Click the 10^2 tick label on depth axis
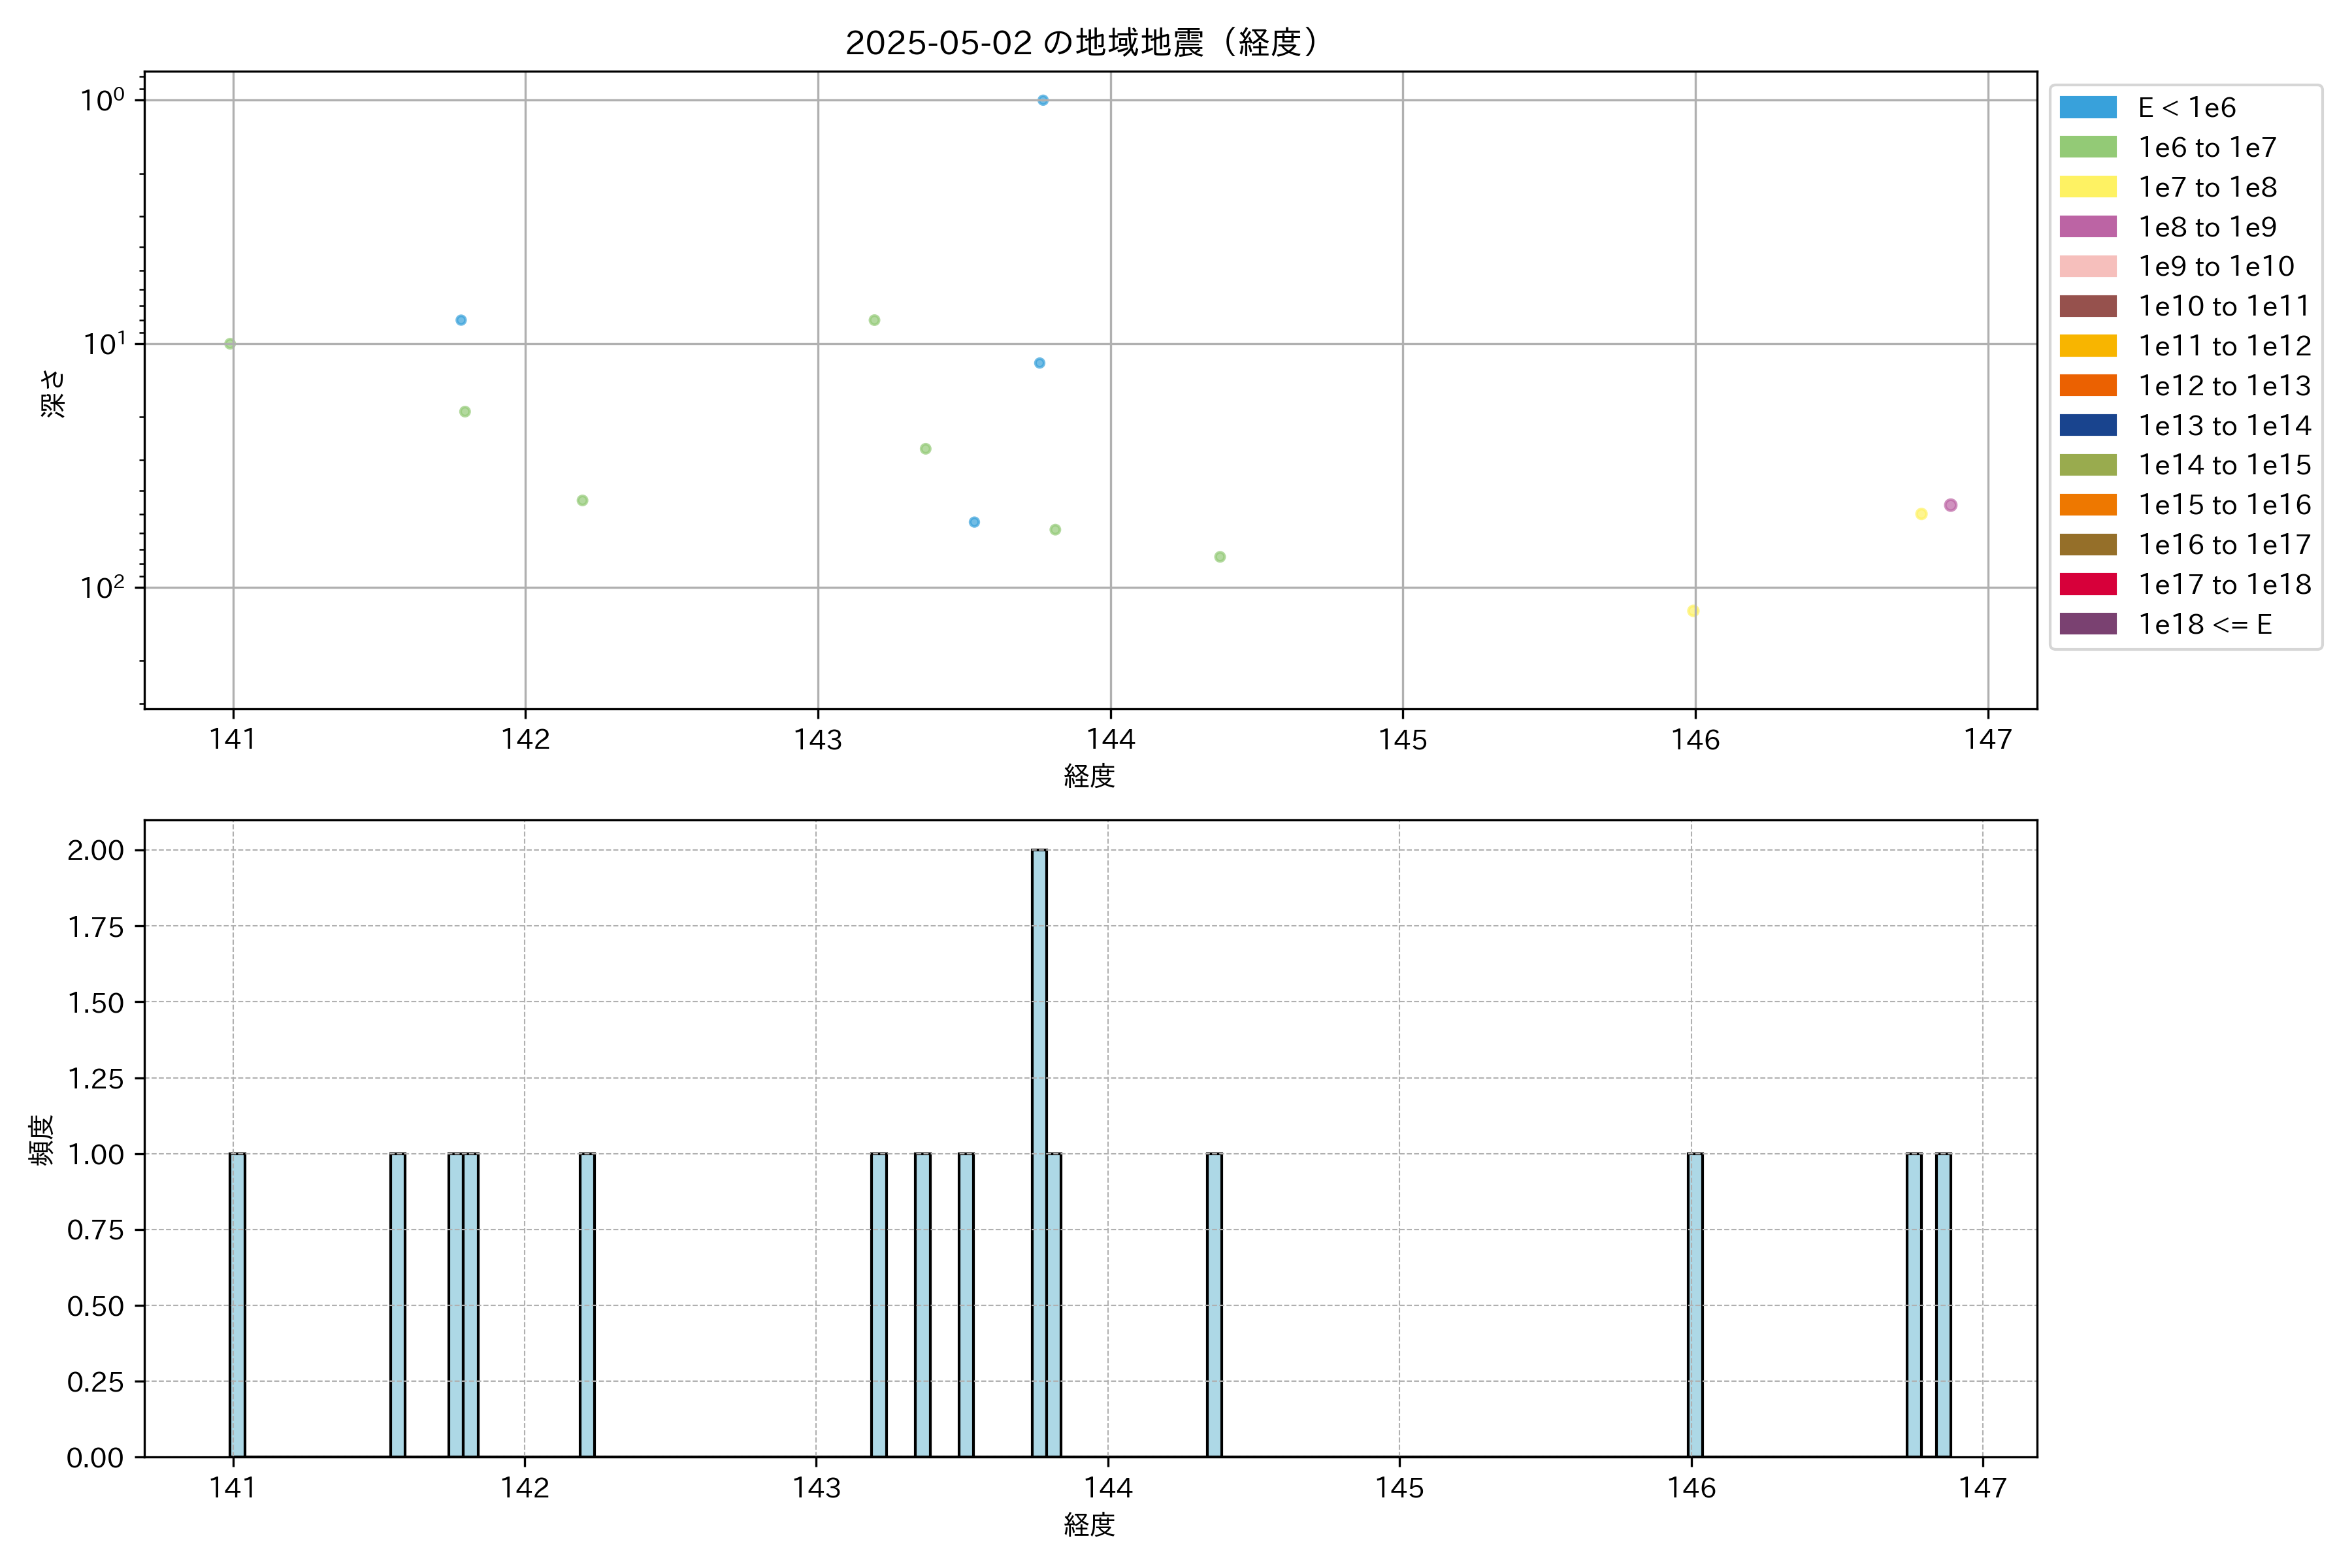Image resolution: width=2352 pixels, height=1568 pixels. coord(102,587)
